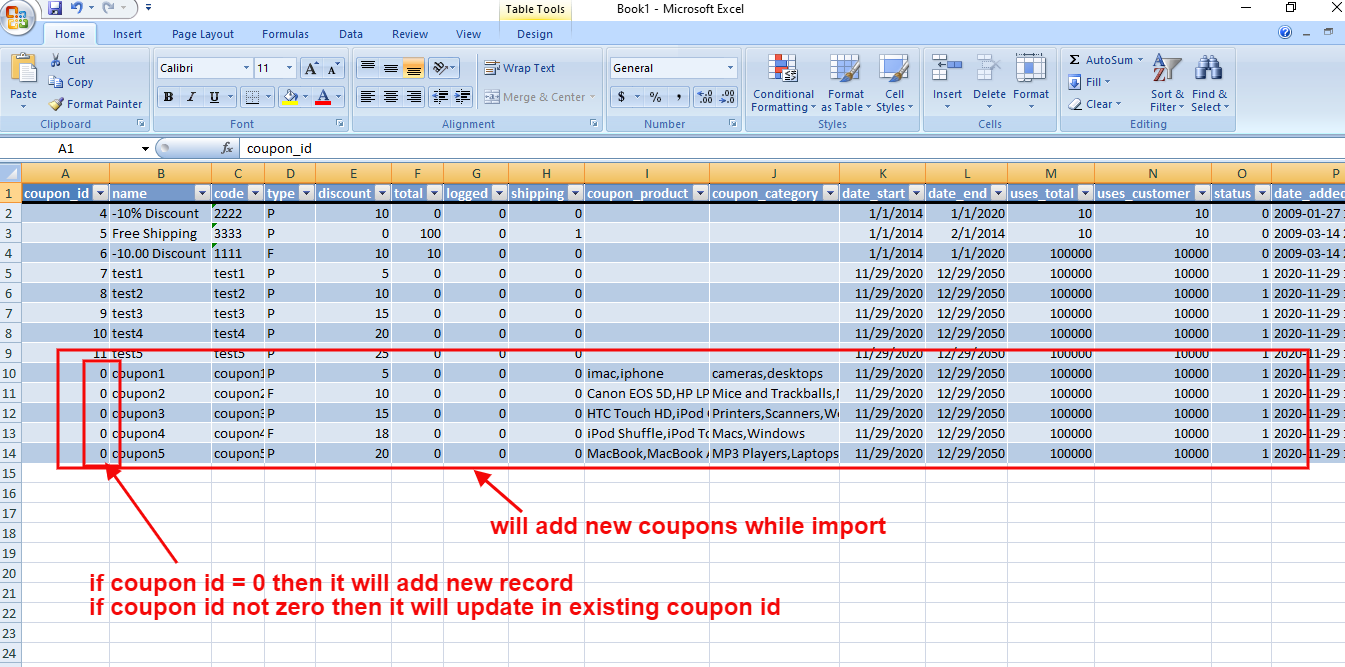
Task: Open the Fill Color dropdown arrow
Action: [x=304, y=97]
